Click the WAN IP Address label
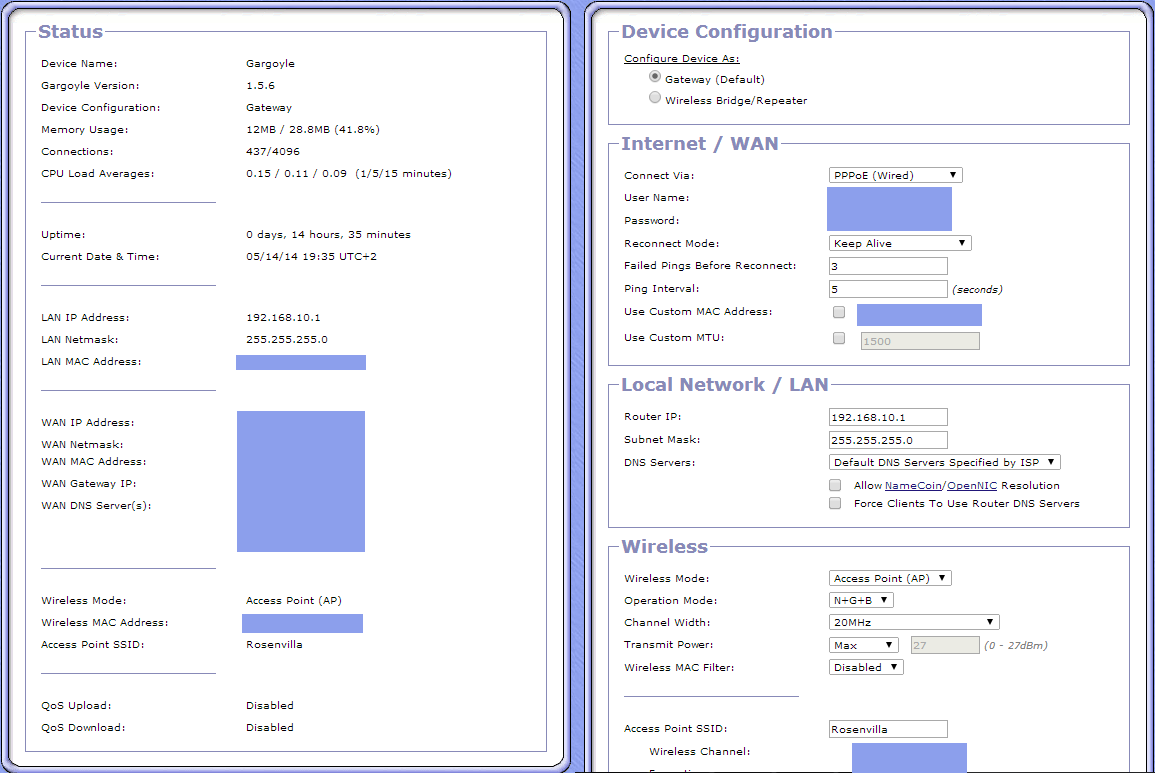This screenshot has width=1155, height=773. click(88, 423)
